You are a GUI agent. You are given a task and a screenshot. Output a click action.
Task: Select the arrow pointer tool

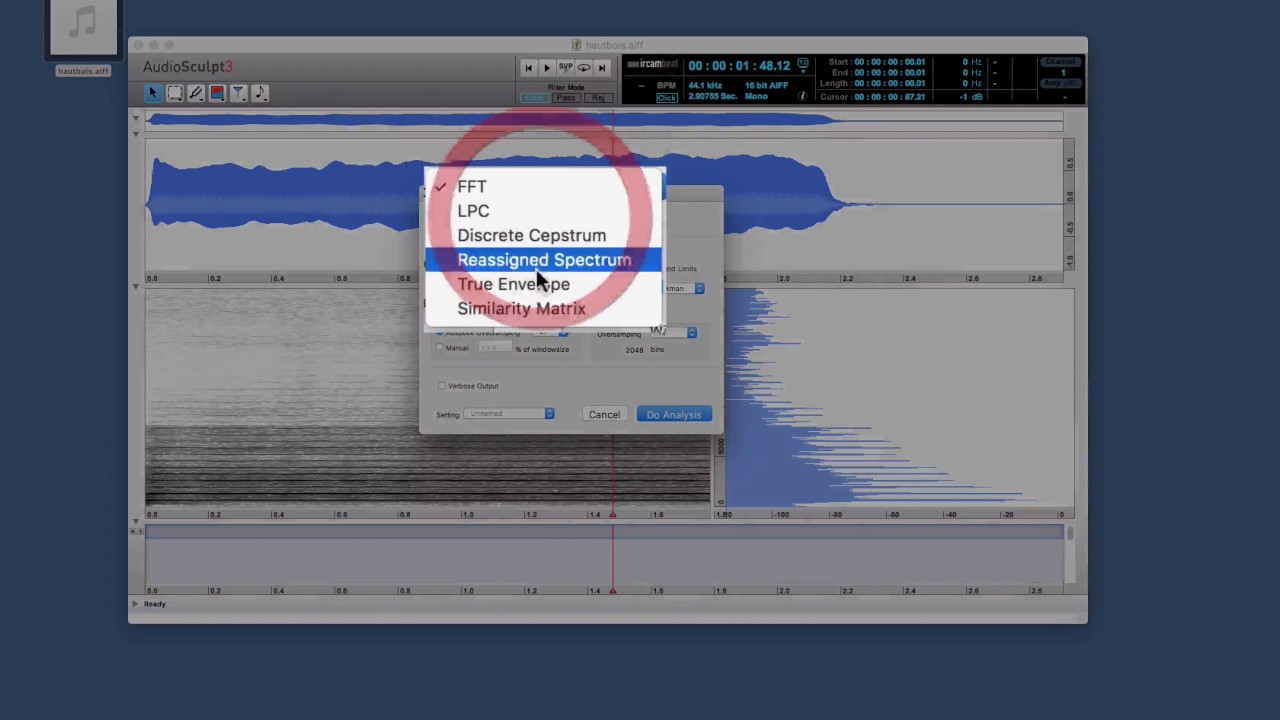click(x=153, y=93)
